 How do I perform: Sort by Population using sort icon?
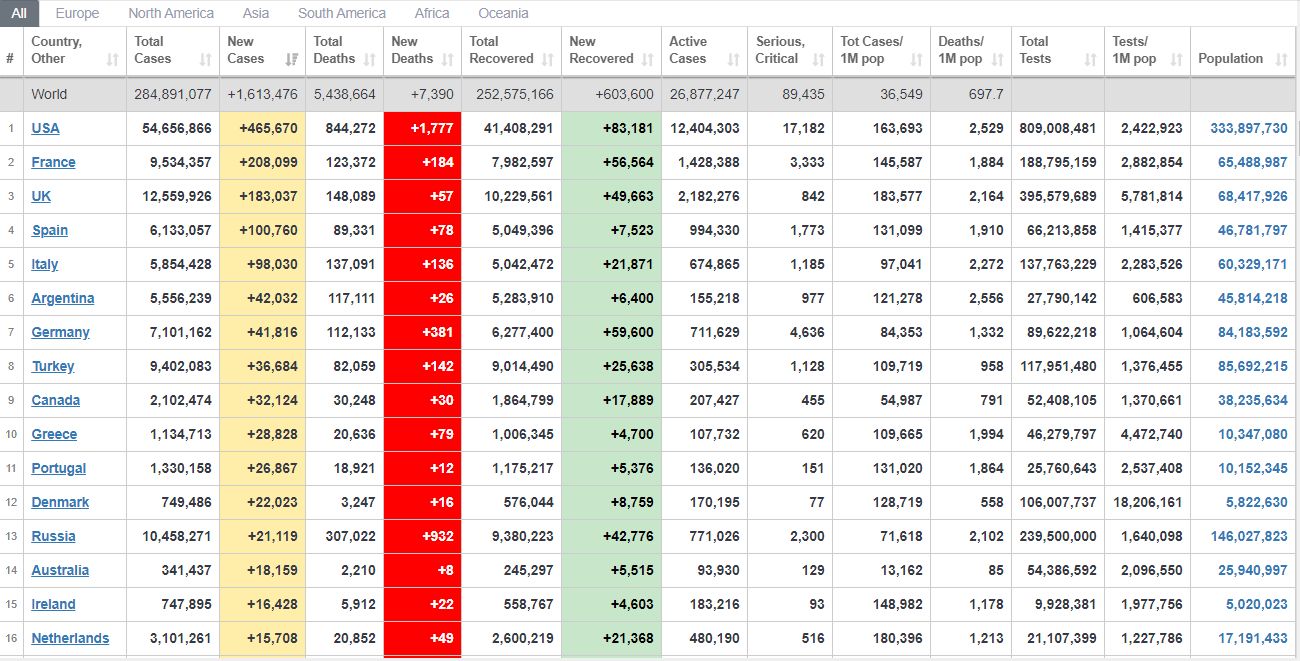pyautogui.click(x=1281, y=60)
